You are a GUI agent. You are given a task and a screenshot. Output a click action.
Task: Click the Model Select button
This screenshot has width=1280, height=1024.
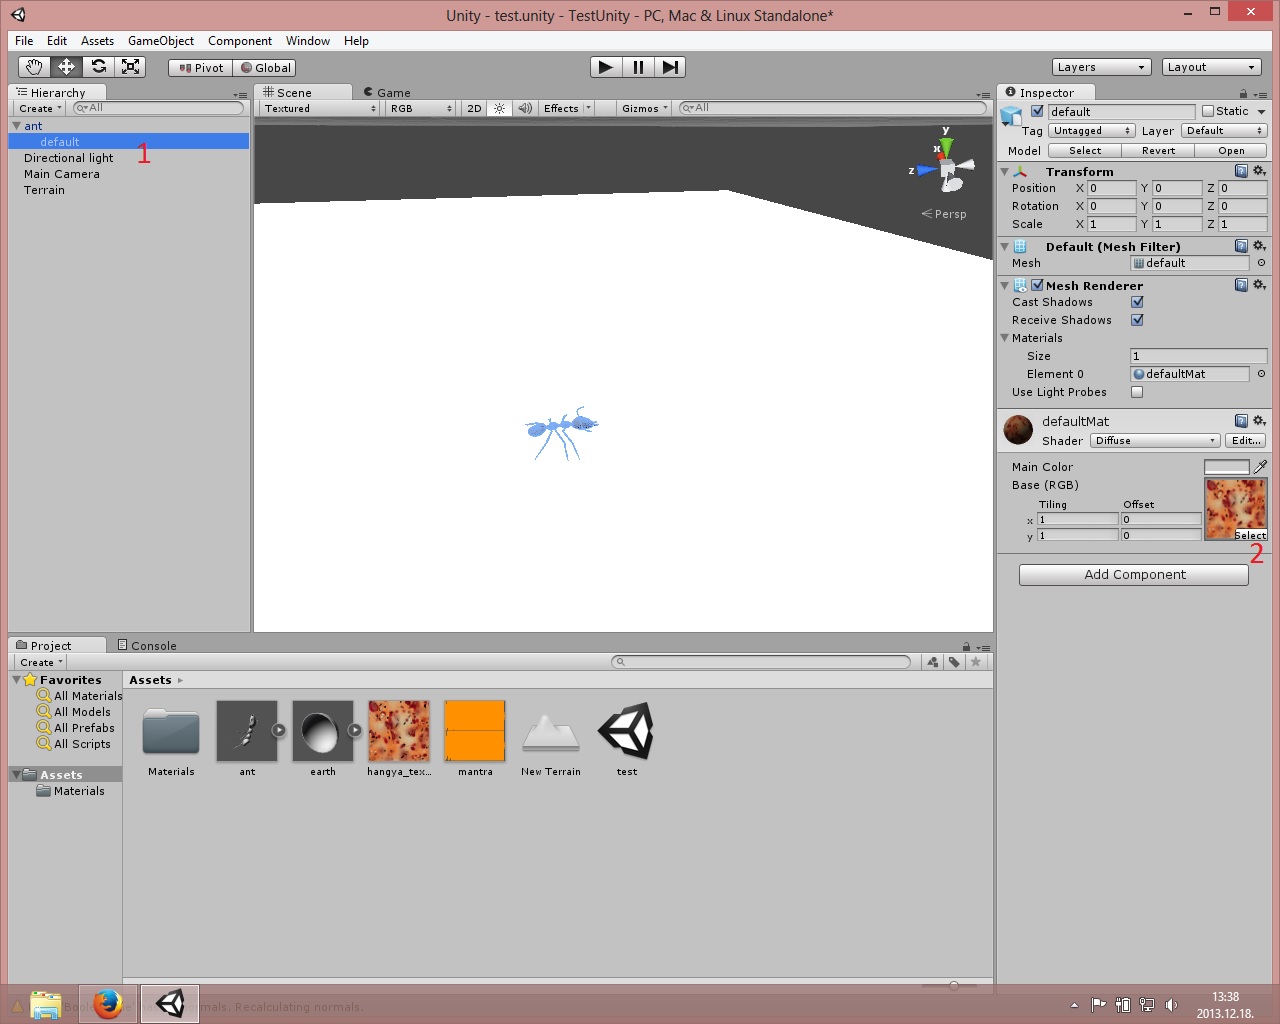(1085, 151)
